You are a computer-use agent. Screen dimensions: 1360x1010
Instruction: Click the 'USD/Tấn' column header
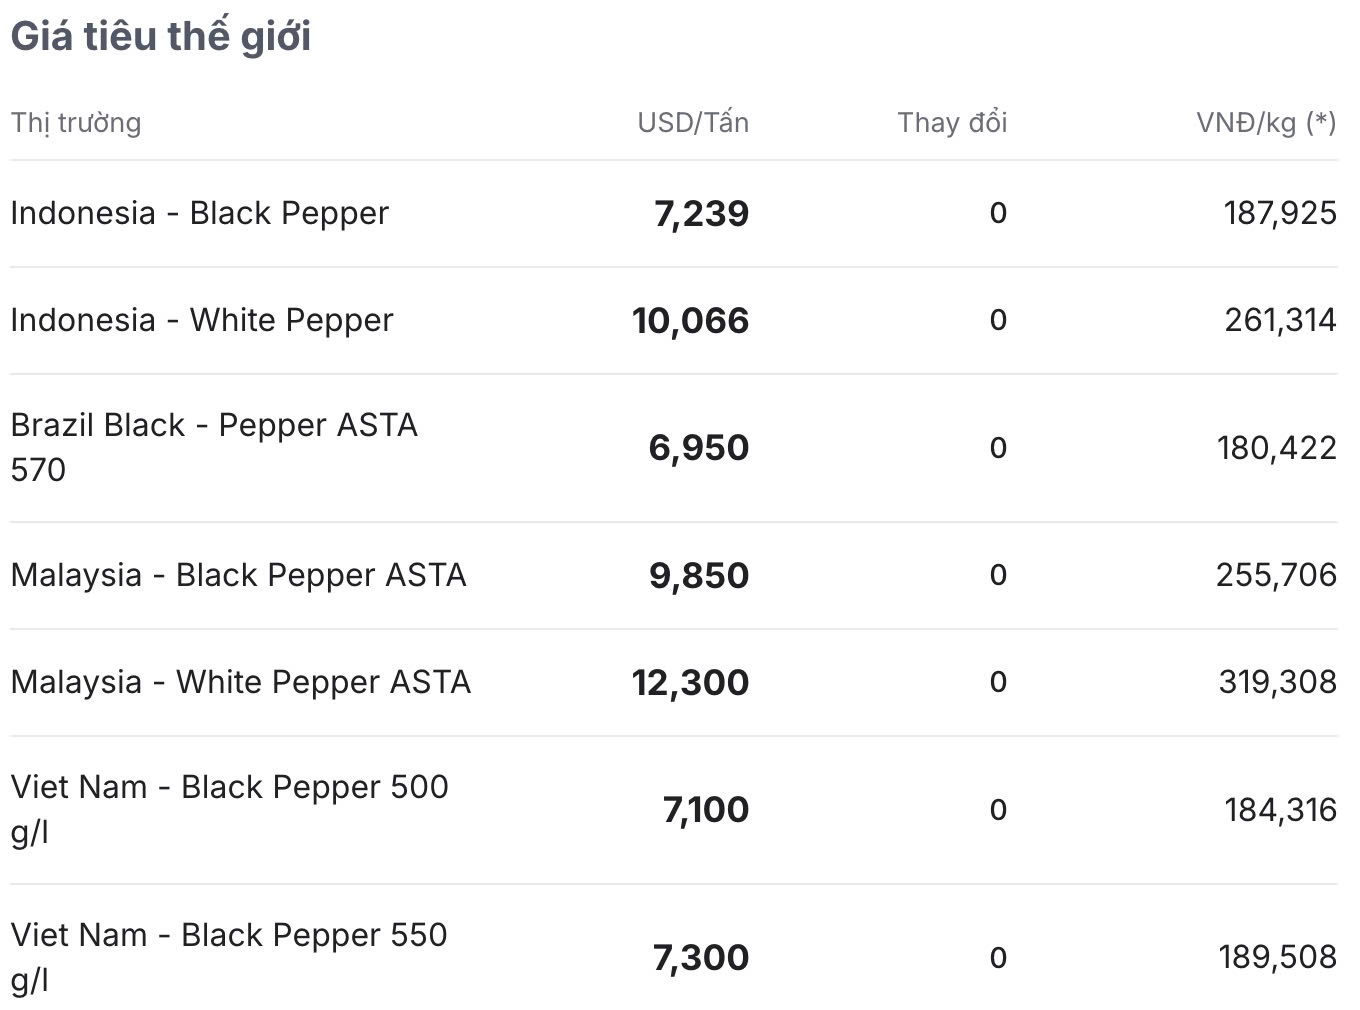(693, 122)
